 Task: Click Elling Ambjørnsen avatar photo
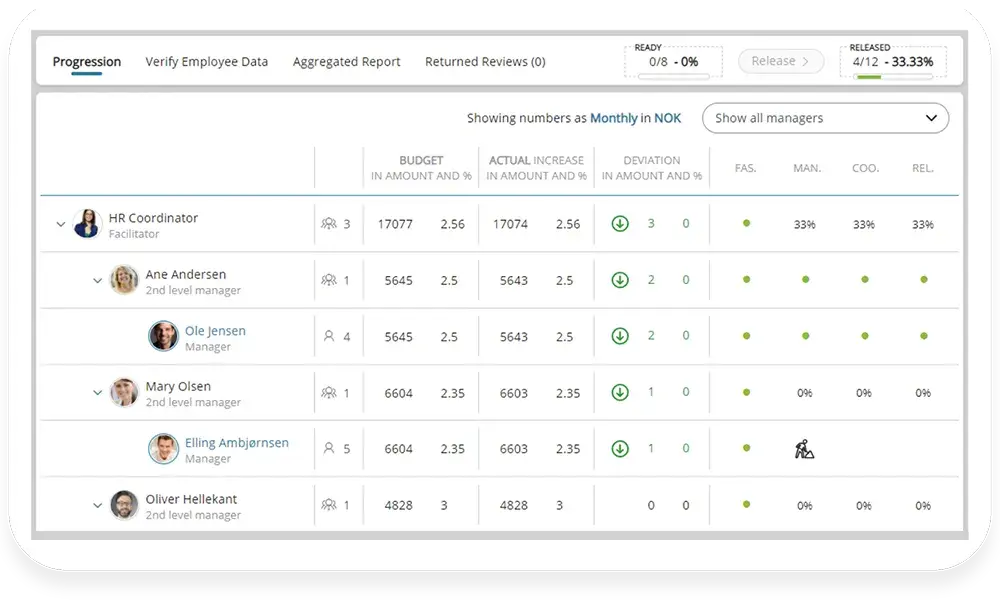click(163, 448)
